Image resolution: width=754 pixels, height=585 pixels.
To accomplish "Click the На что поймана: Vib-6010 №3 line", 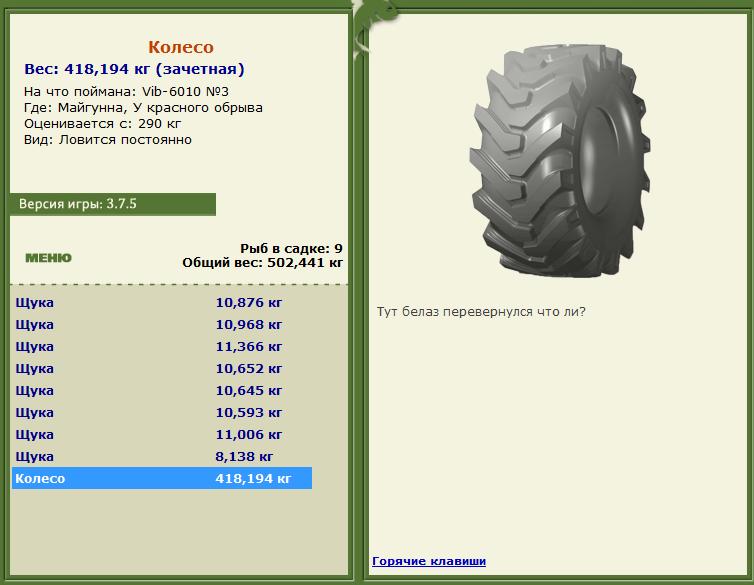I will click(126, 91).
